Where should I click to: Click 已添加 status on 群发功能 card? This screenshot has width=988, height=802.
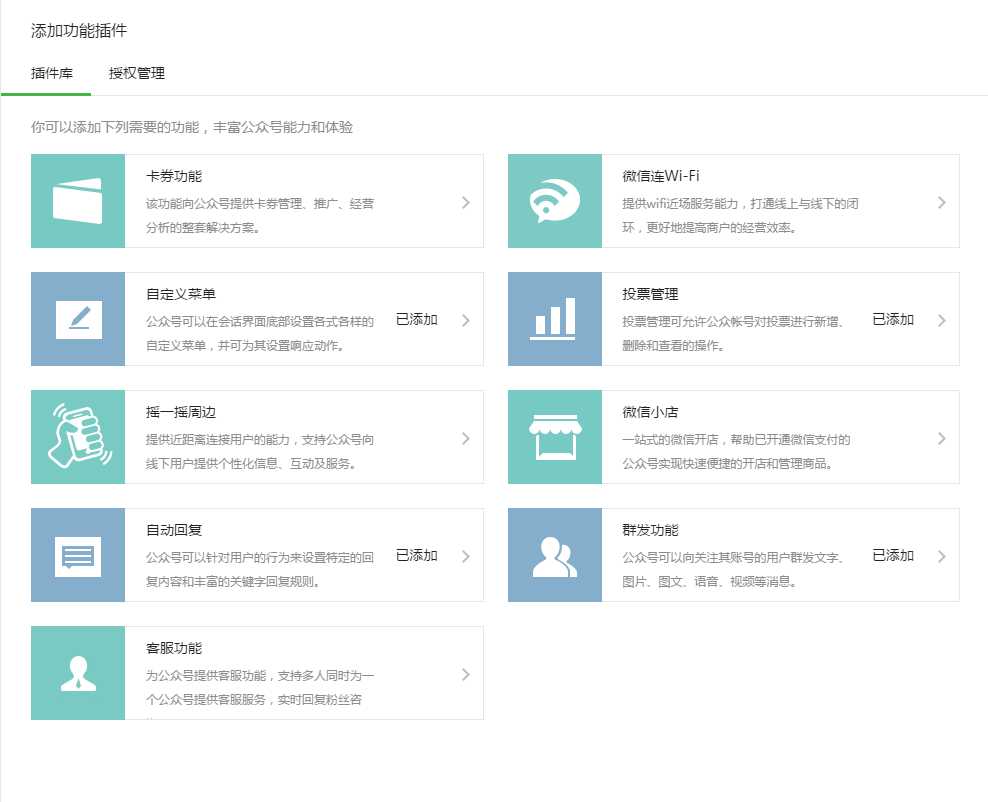(893, 555)
